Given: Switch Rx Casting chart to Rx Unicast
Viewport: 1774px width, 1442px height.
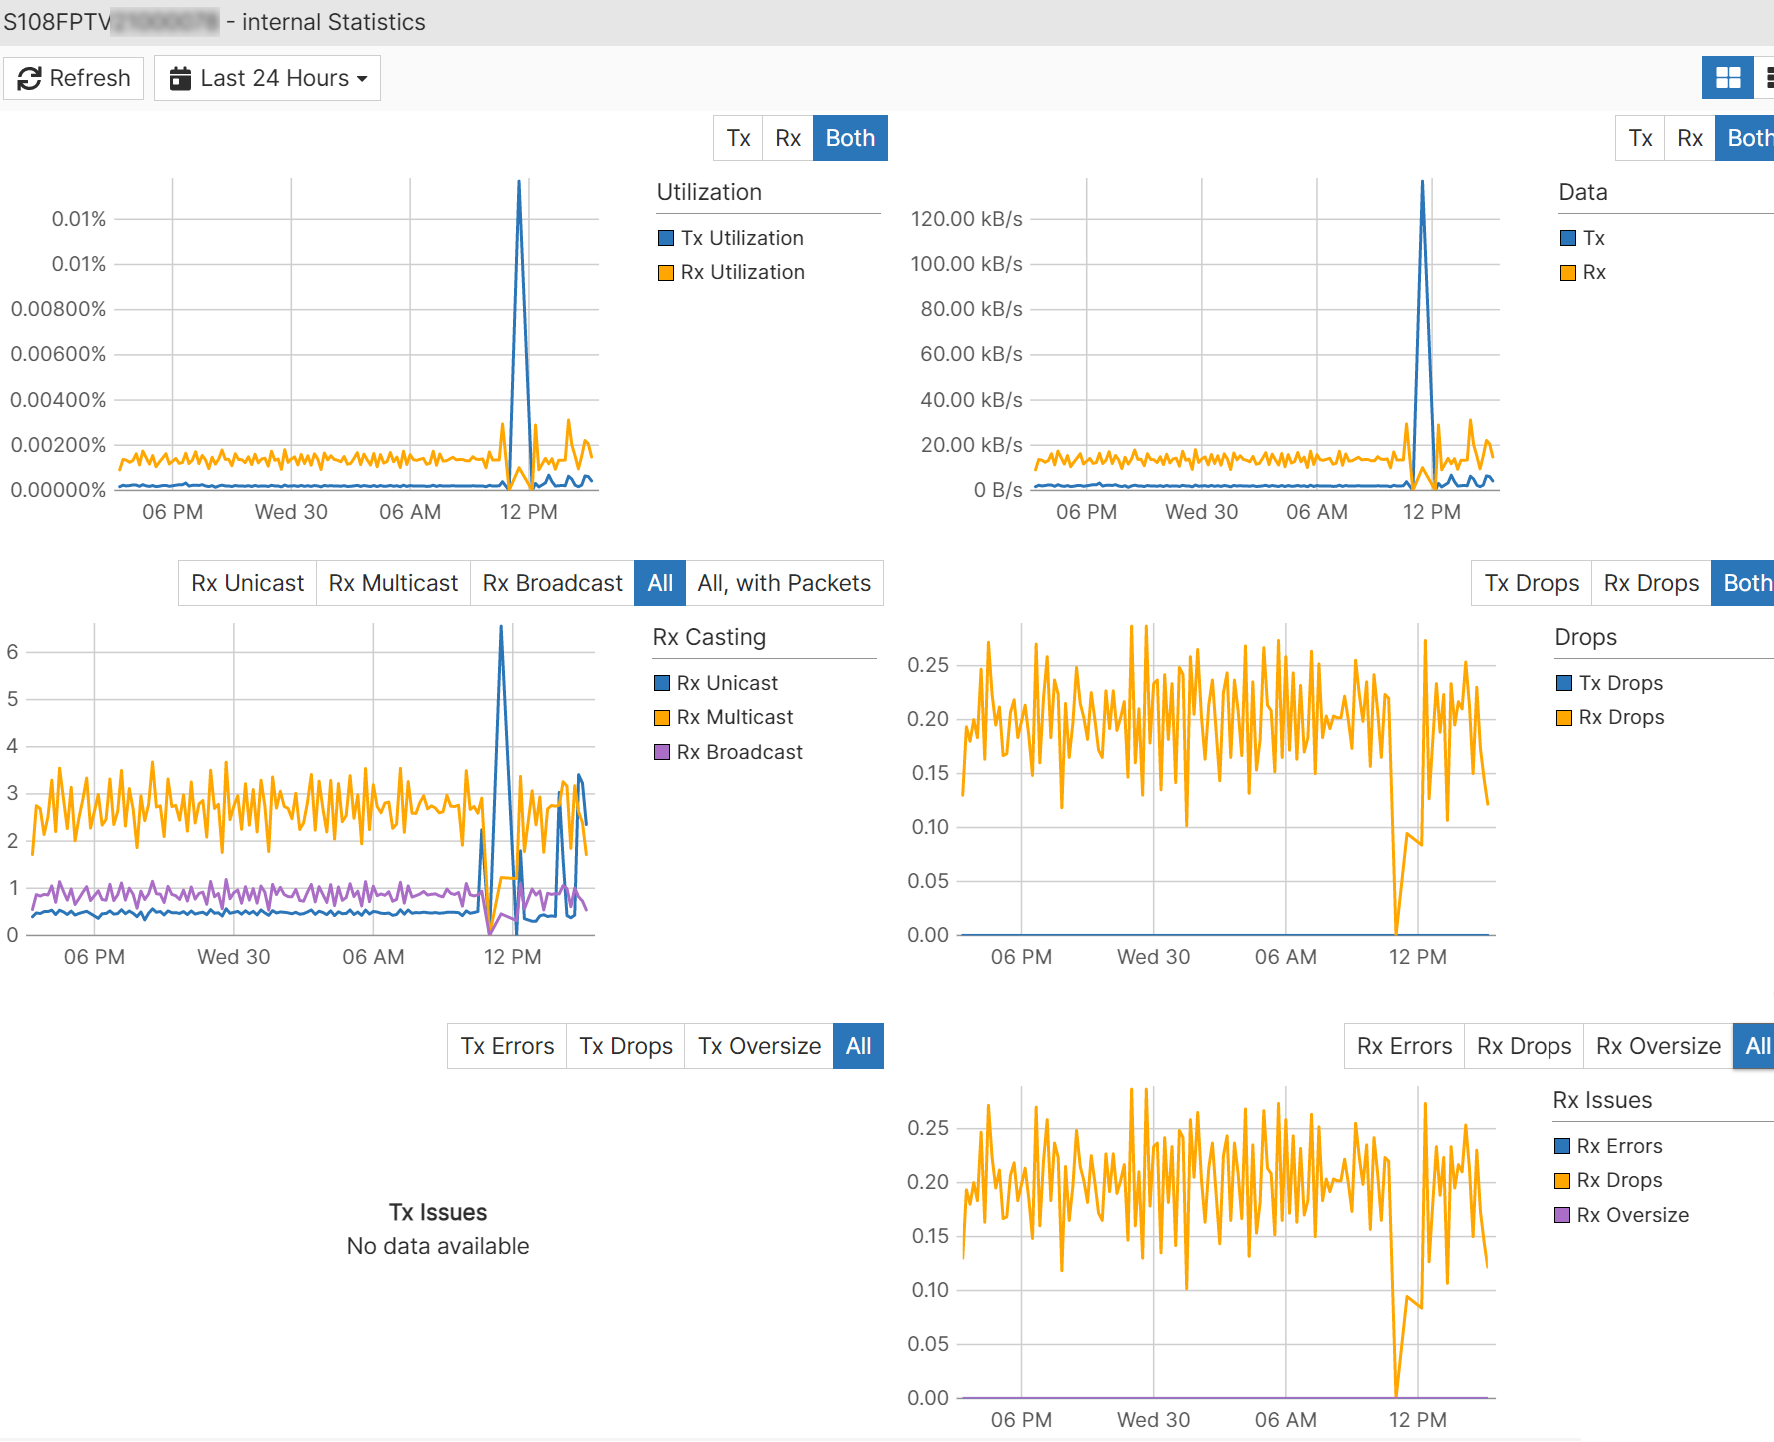Looking at the screenshot, I should [247, 583].
